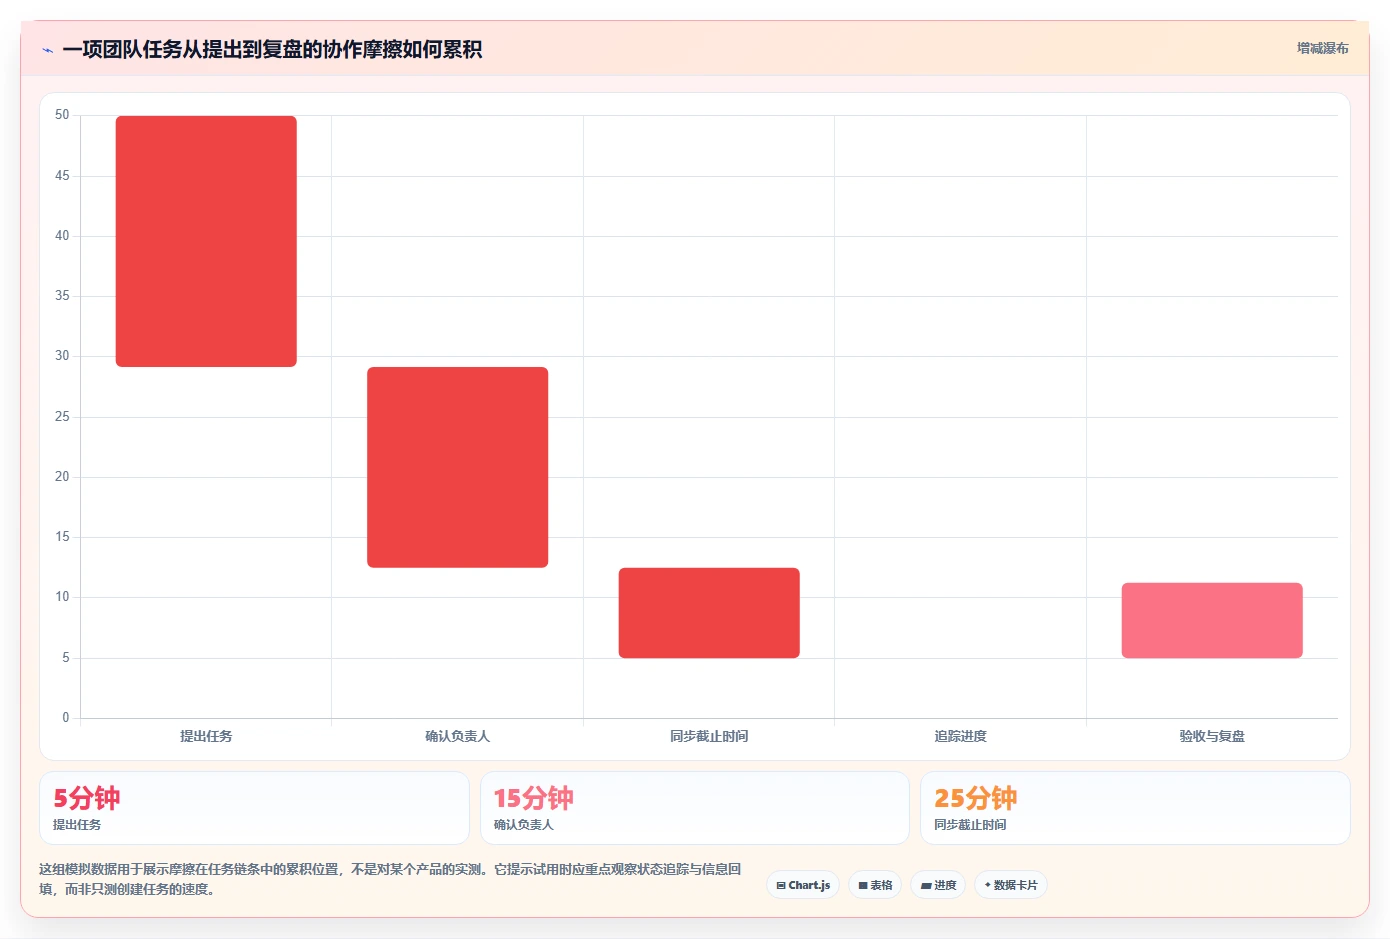
Task: Click the lightning icon beside the title
Action: pyautogui.click(x=47, y=50)
